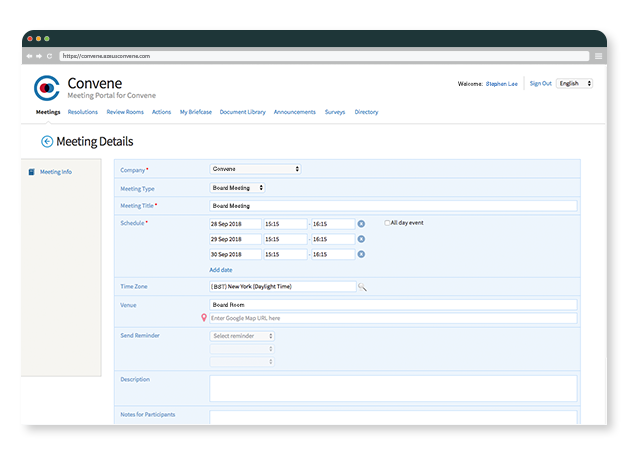Click the Time Zone field
Image resolution: width=630 pixels, height=470 pixels.
(x=283, y=286)
